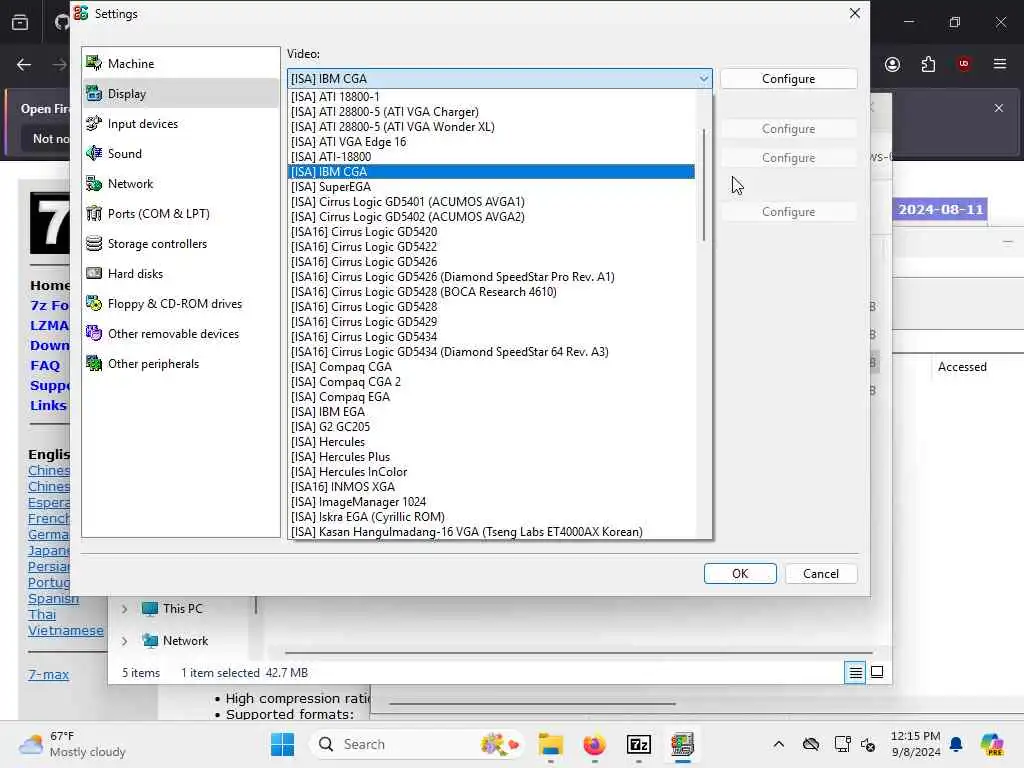Select the Display category icon

(x=94, y=93)
